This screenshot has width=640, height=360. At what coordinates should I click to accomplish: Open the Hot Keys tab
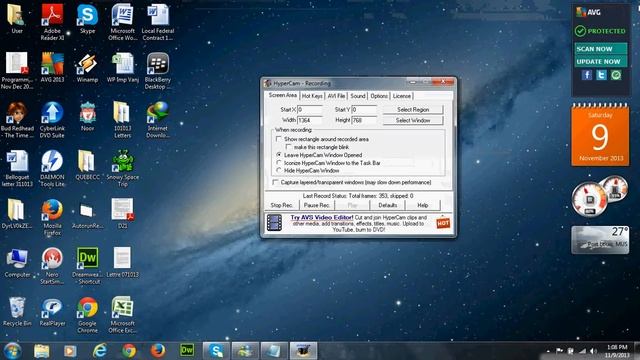pos(312,96)
